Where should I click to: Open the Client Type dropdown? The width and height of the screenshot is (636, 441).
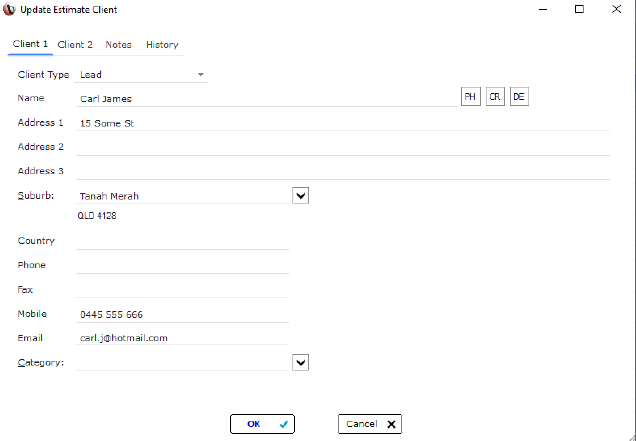141,75
